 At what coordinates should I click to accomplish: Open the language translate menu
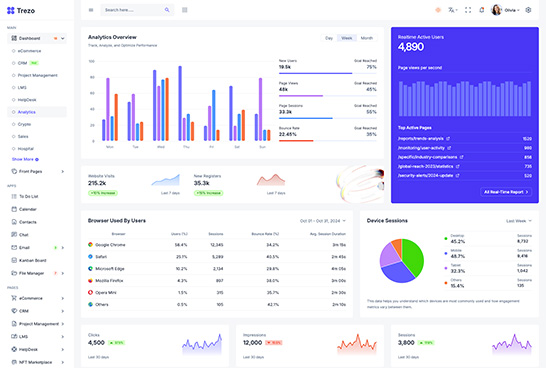tap(452, 10)
